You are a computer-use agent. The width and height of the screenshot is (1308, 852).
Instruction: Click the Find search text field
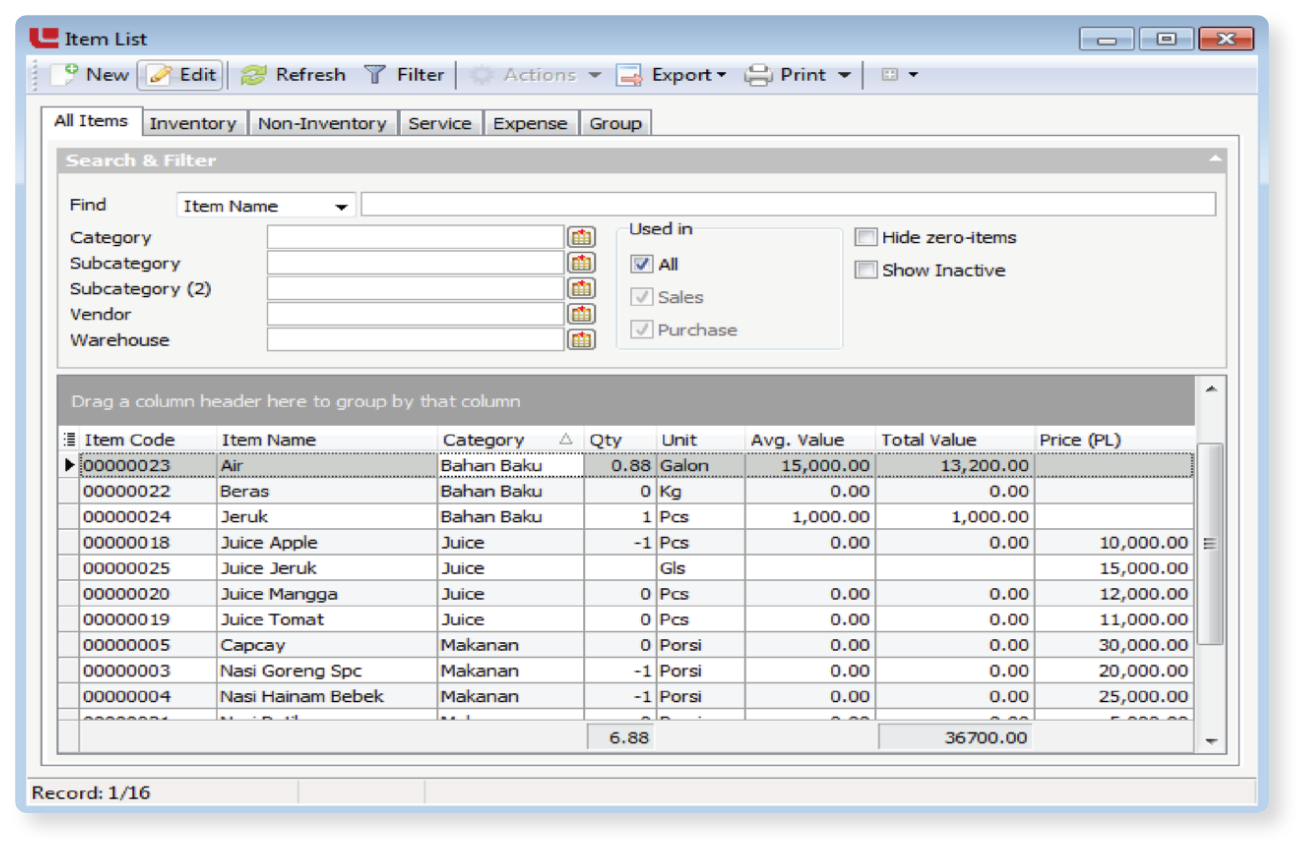(788, 205)
